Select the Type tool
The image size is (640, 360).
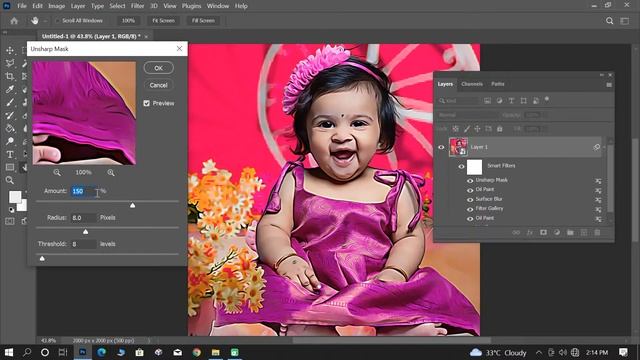point(10,154)
